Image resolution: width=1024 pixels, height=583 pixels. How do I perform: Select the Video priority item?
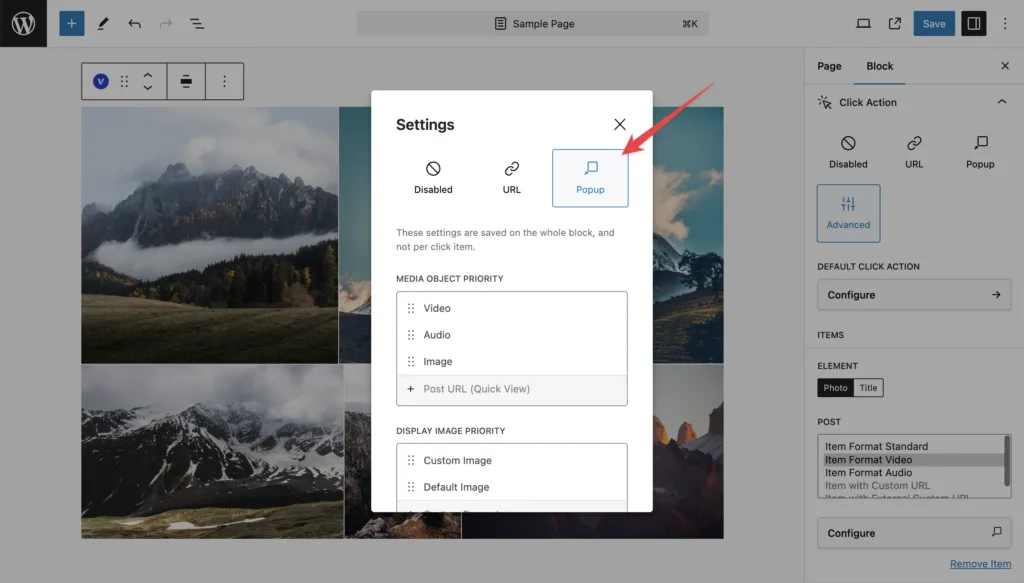point(511,308)
